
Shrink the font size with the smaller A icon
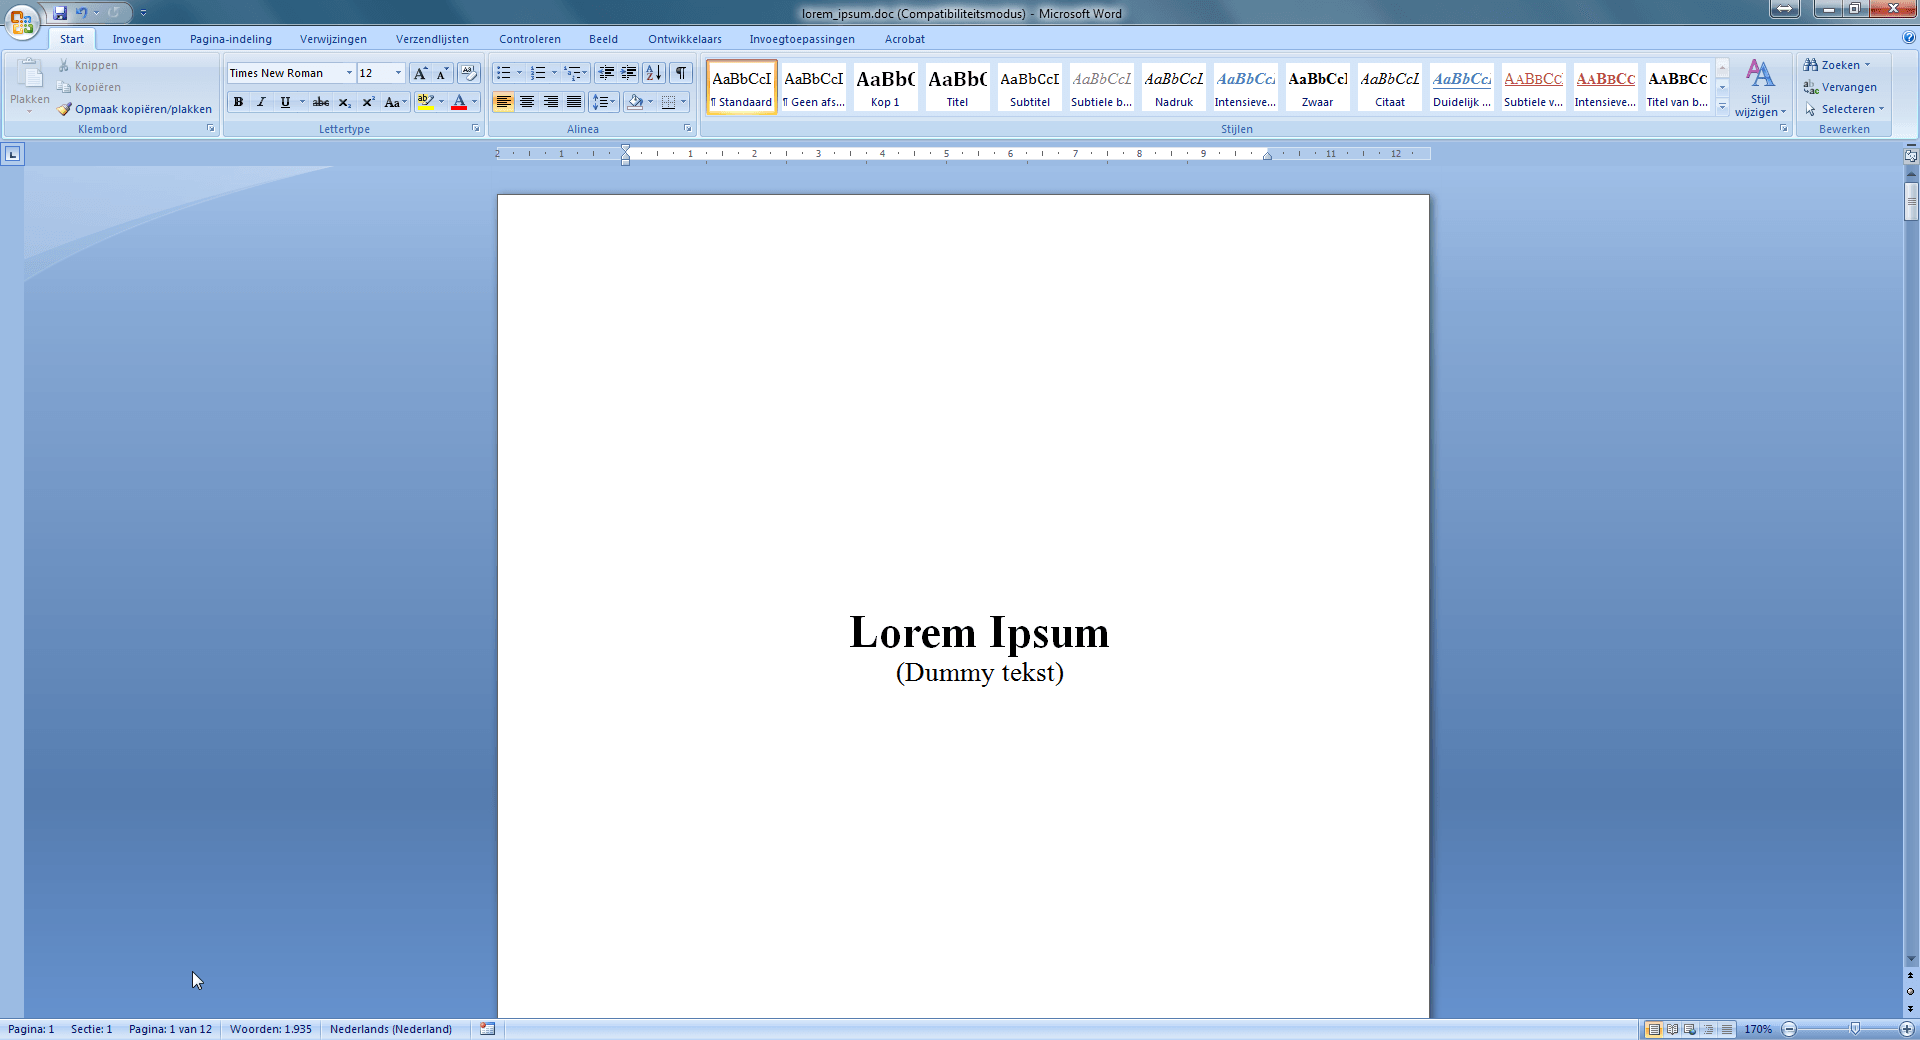tap(442, 73)
